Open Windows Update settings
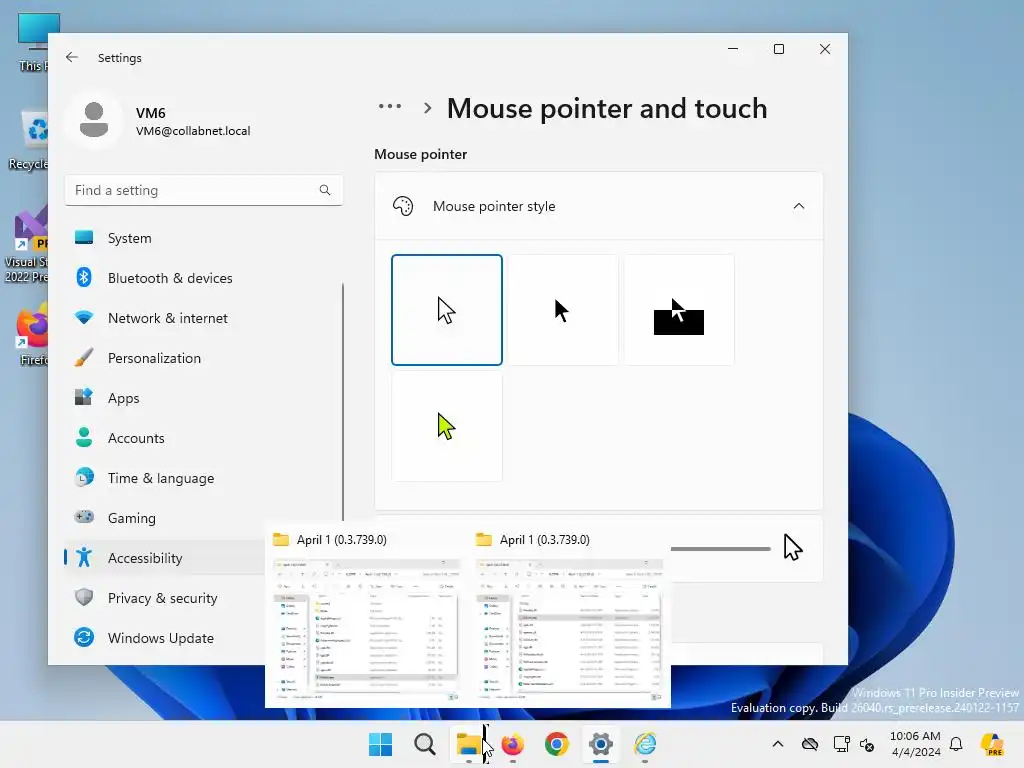 click(x=165, y=638)
